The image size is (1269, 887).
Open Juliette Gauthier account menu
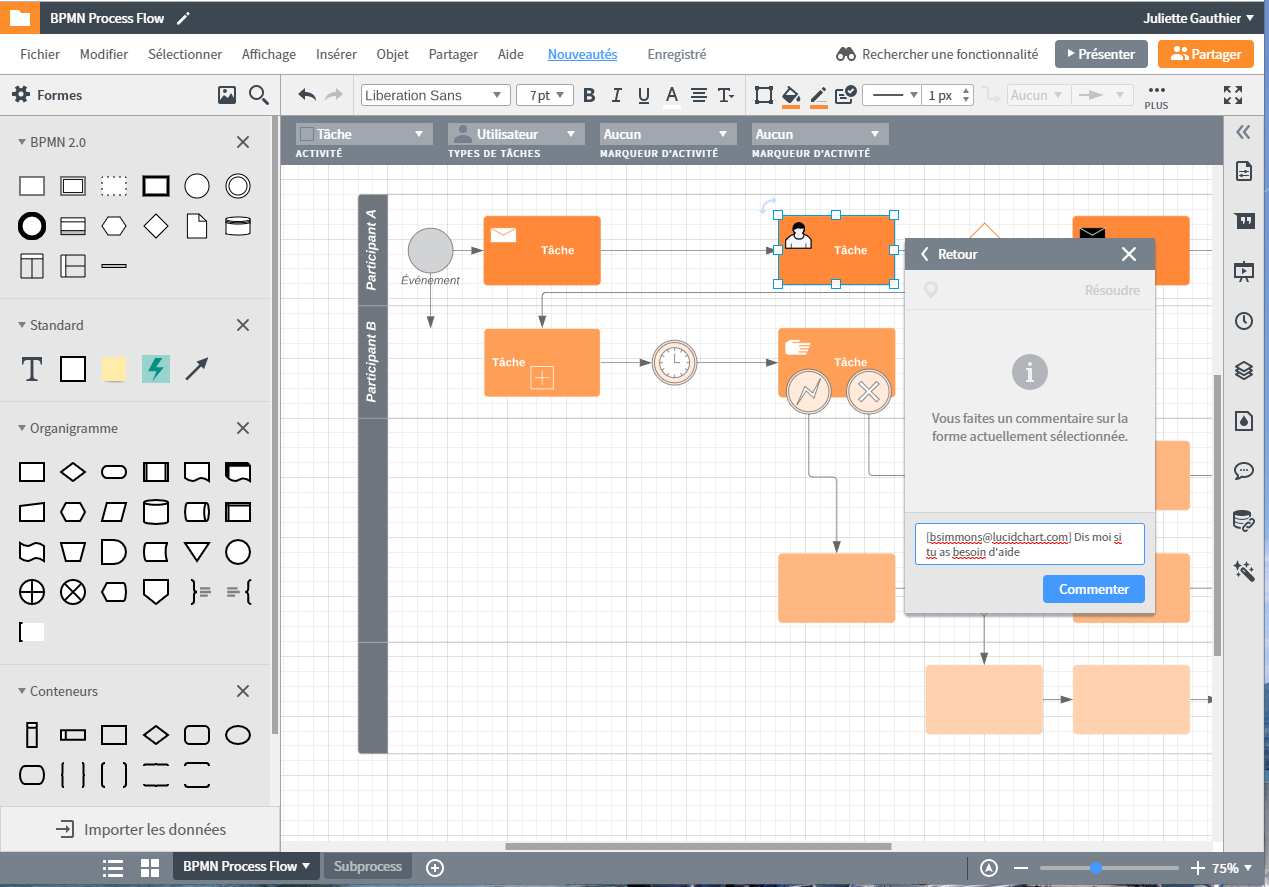click(1198, 18)
